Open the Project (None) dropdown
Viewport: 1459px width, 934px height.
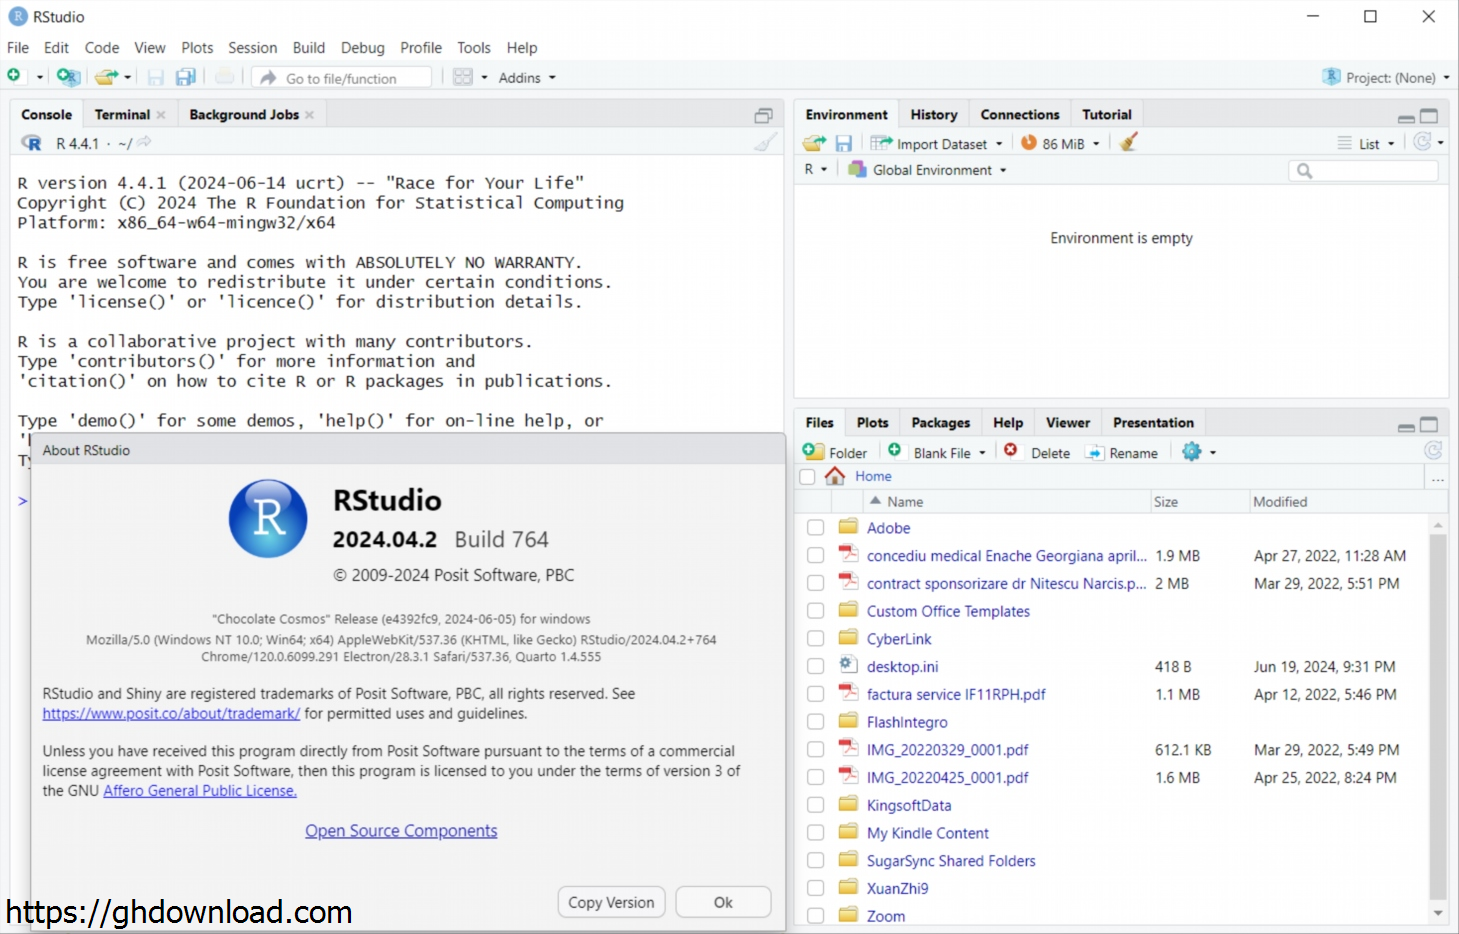pyautogui.click(x=1385, y=77)
